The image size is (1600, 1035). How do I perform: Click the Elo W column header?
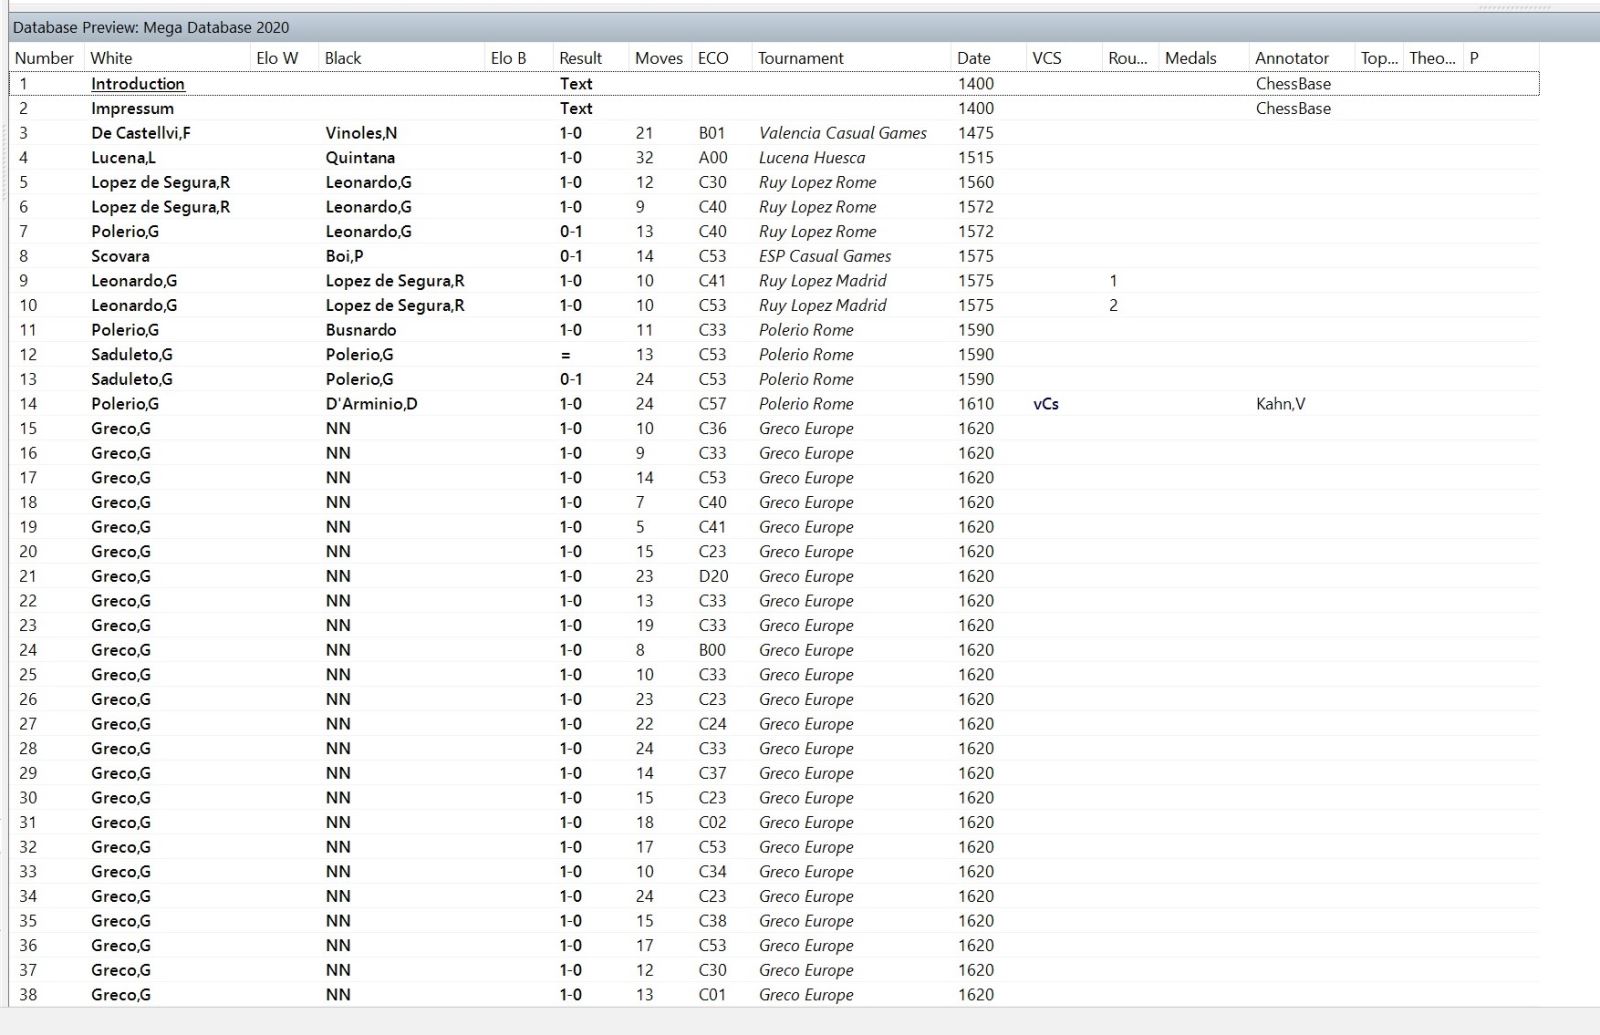click(277, 58)
